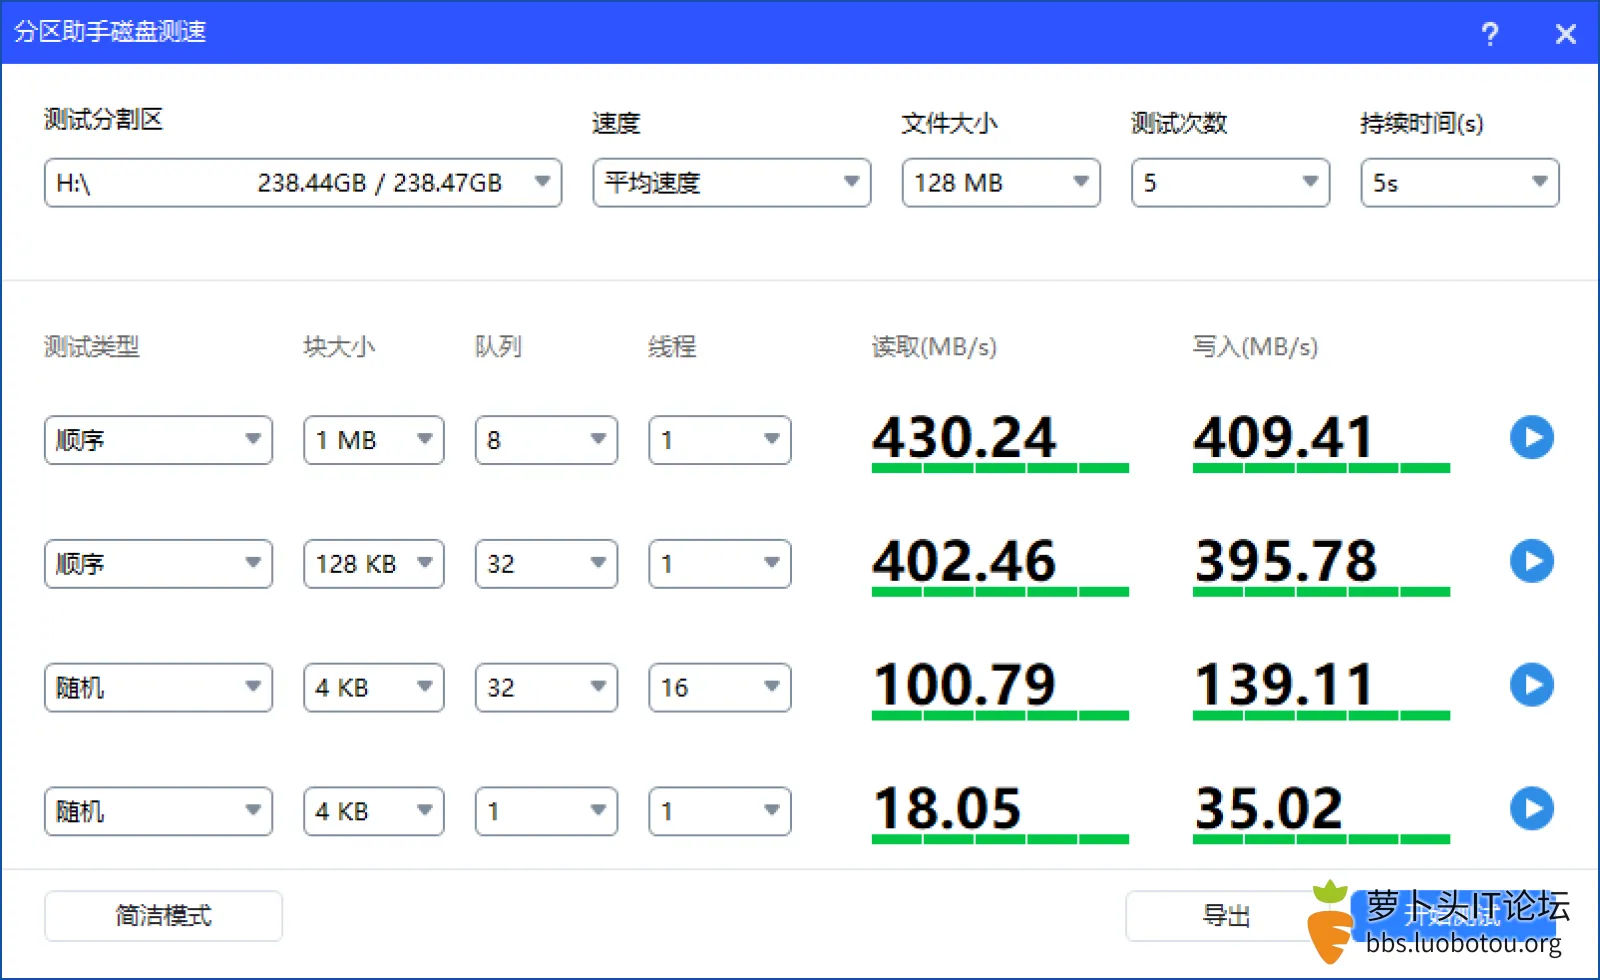Run the 1 MB sequential test
Viewport: 1600px width, 980px height.
[x=1531, y=438]
